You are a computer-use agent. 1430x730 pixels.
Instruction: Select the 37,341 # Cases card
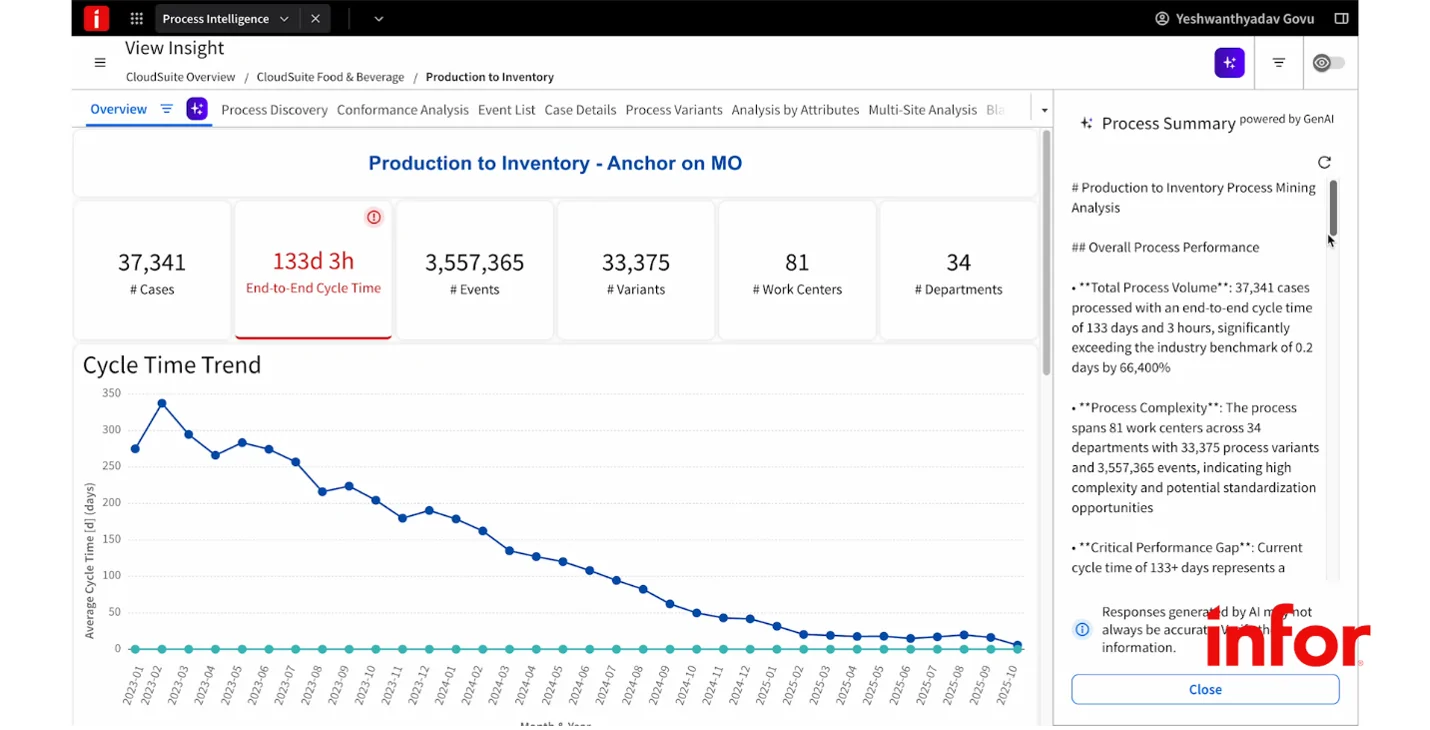point(152,271)
